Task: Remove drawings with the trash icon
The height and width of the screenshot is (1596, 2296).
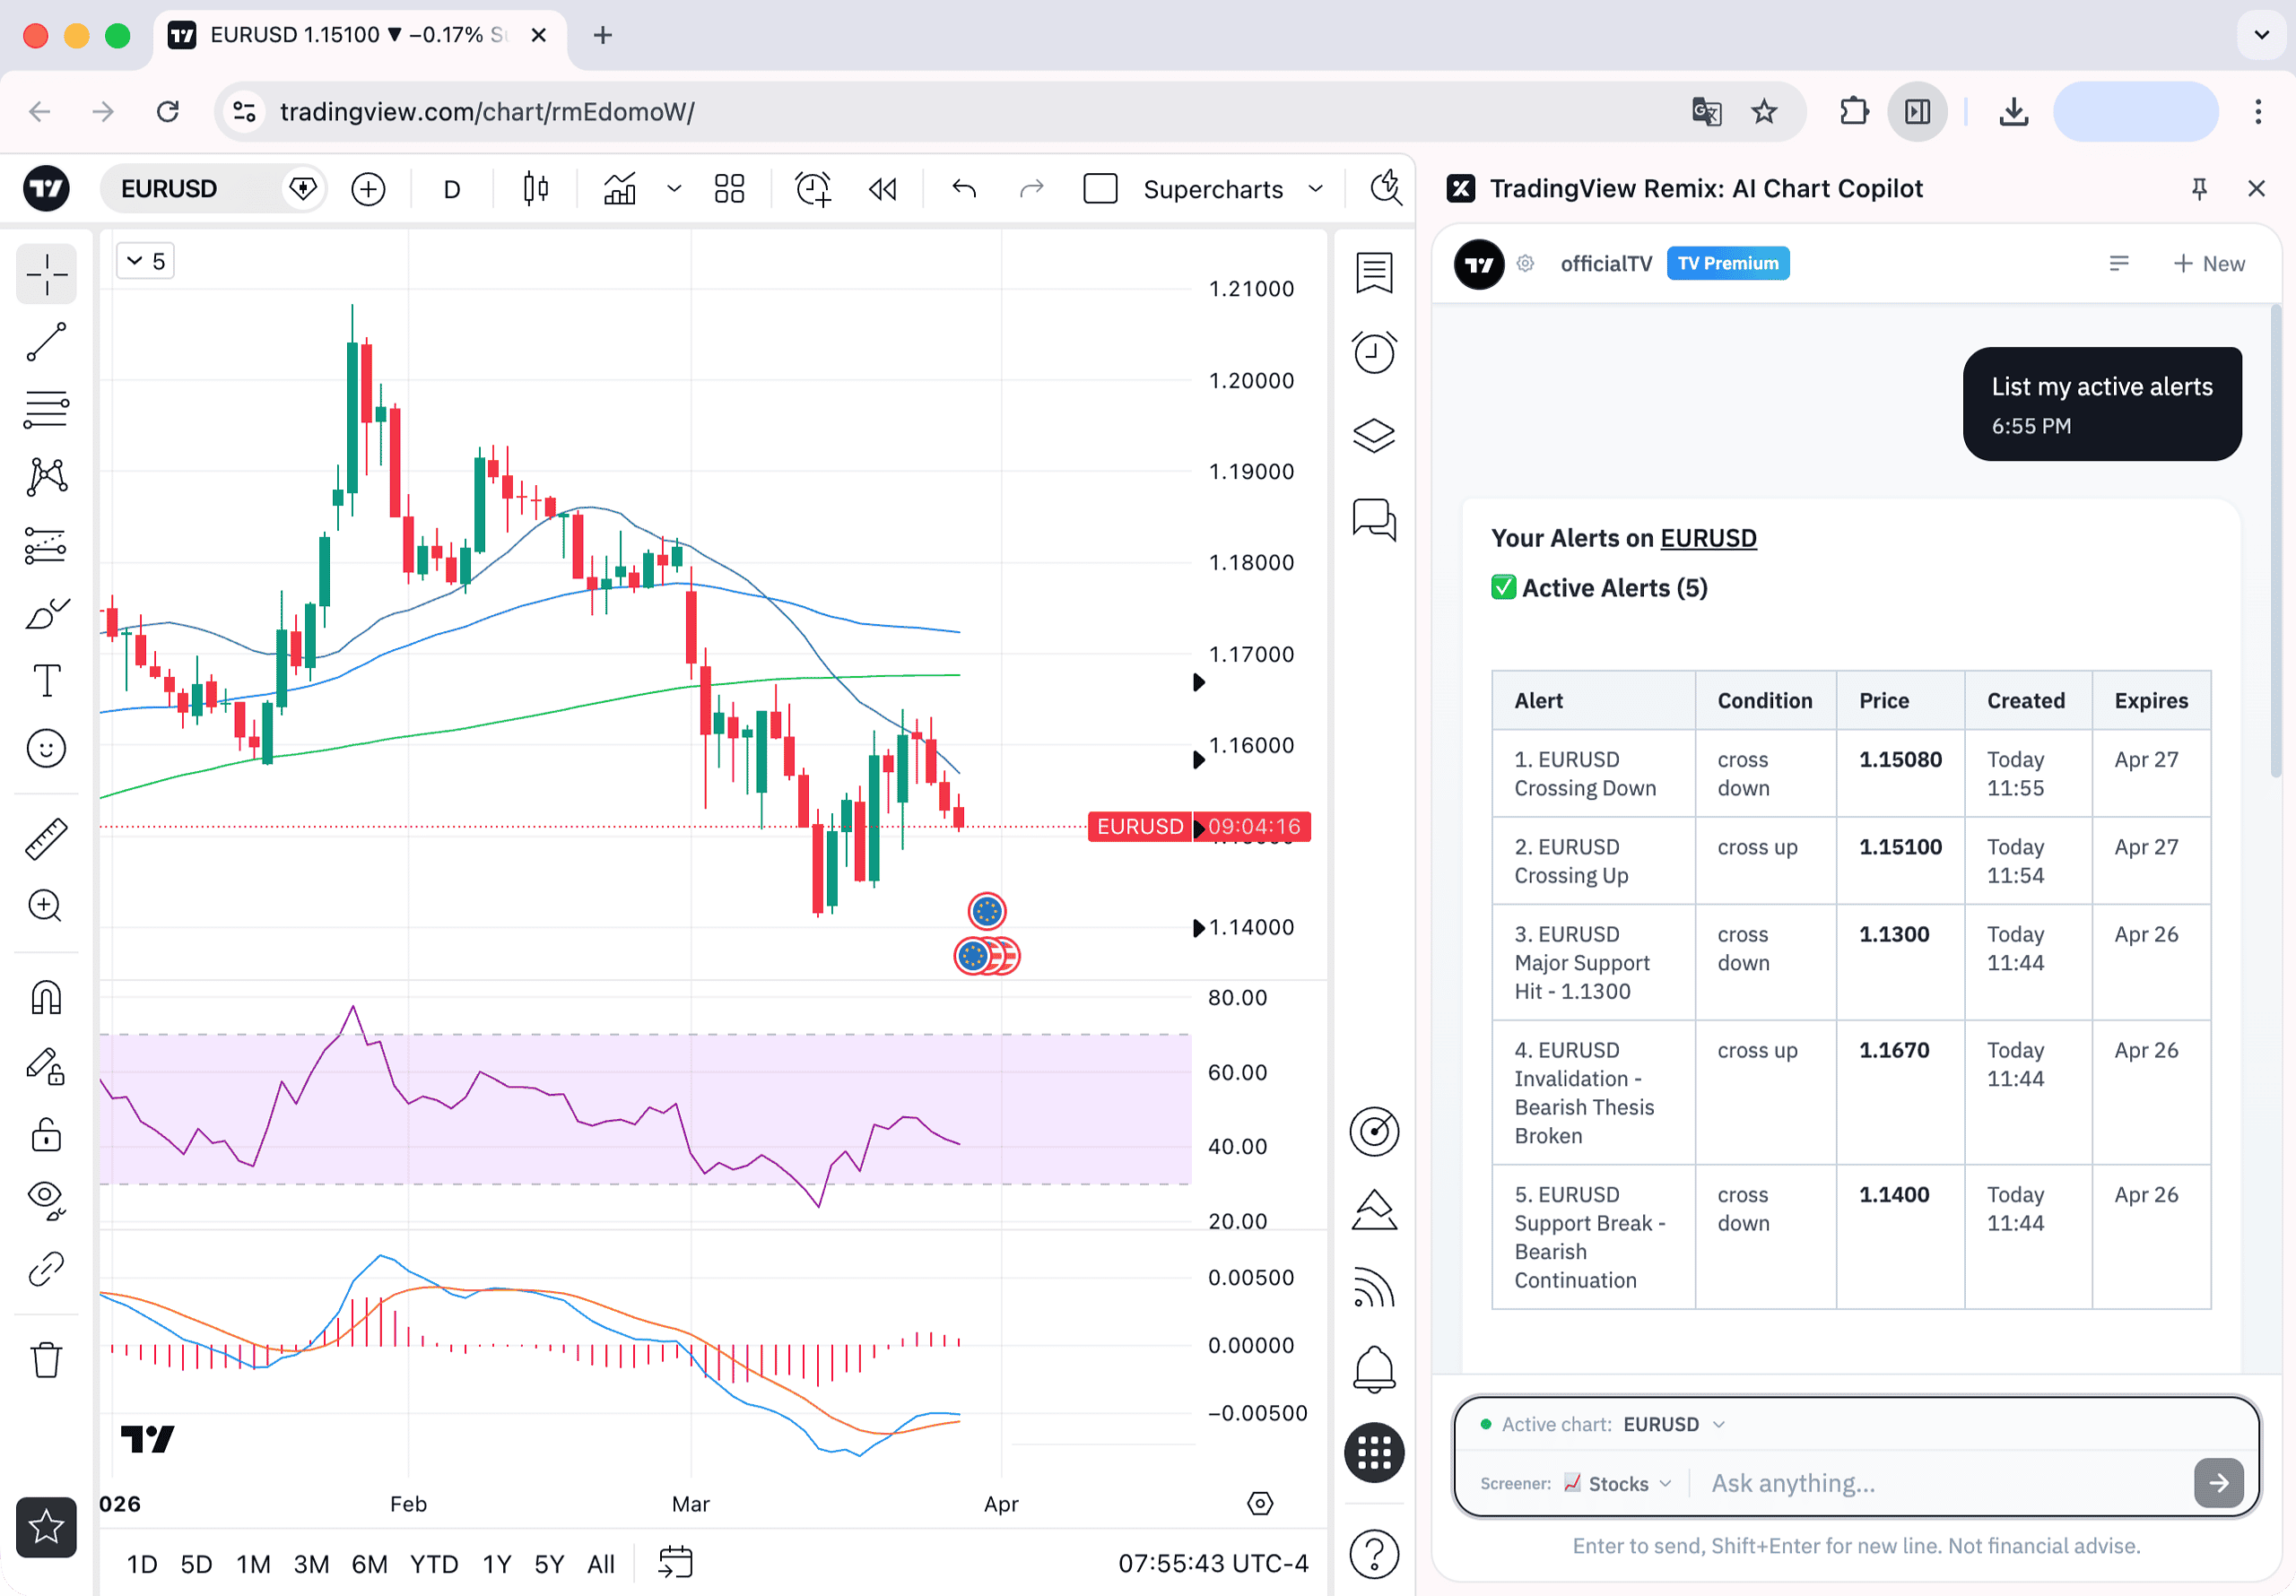Action: pyautogui.click(x=46, y=1360)
